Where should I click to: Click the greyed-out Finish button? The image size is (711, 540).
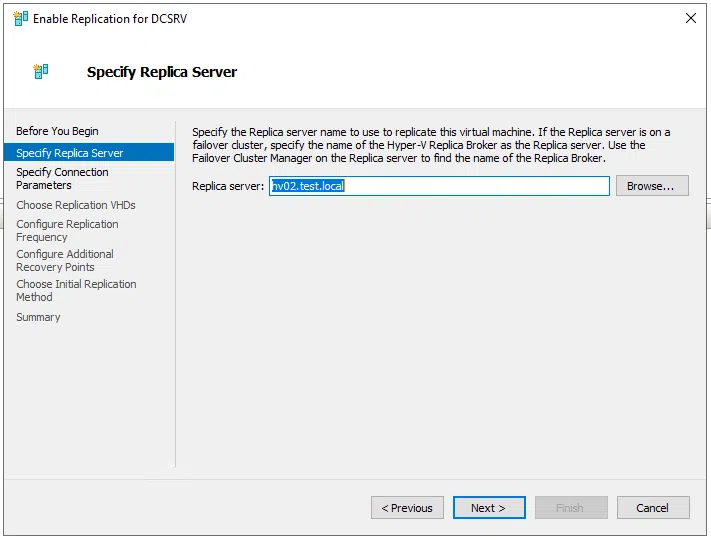(571, 508)
